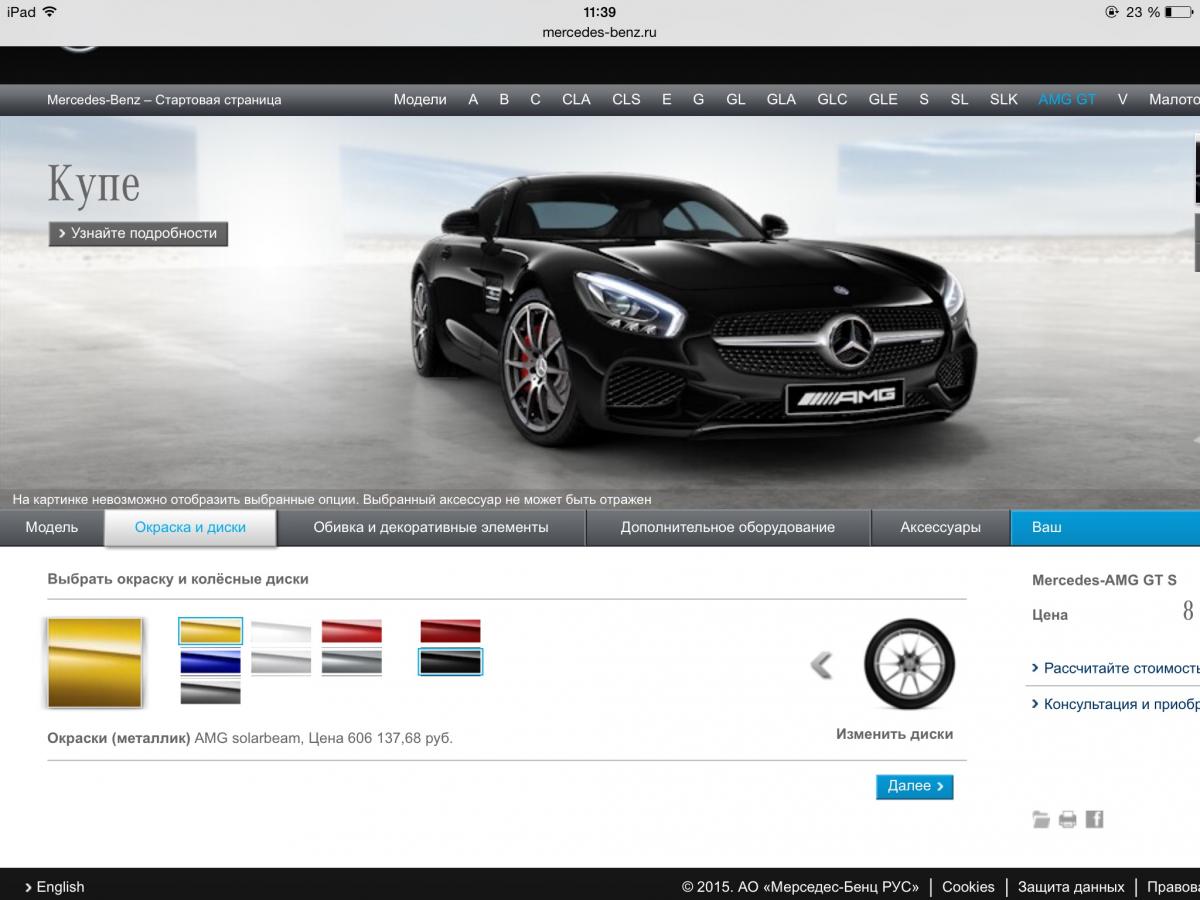
Task: Open GLC in the model bar
Action: [832, 99]
